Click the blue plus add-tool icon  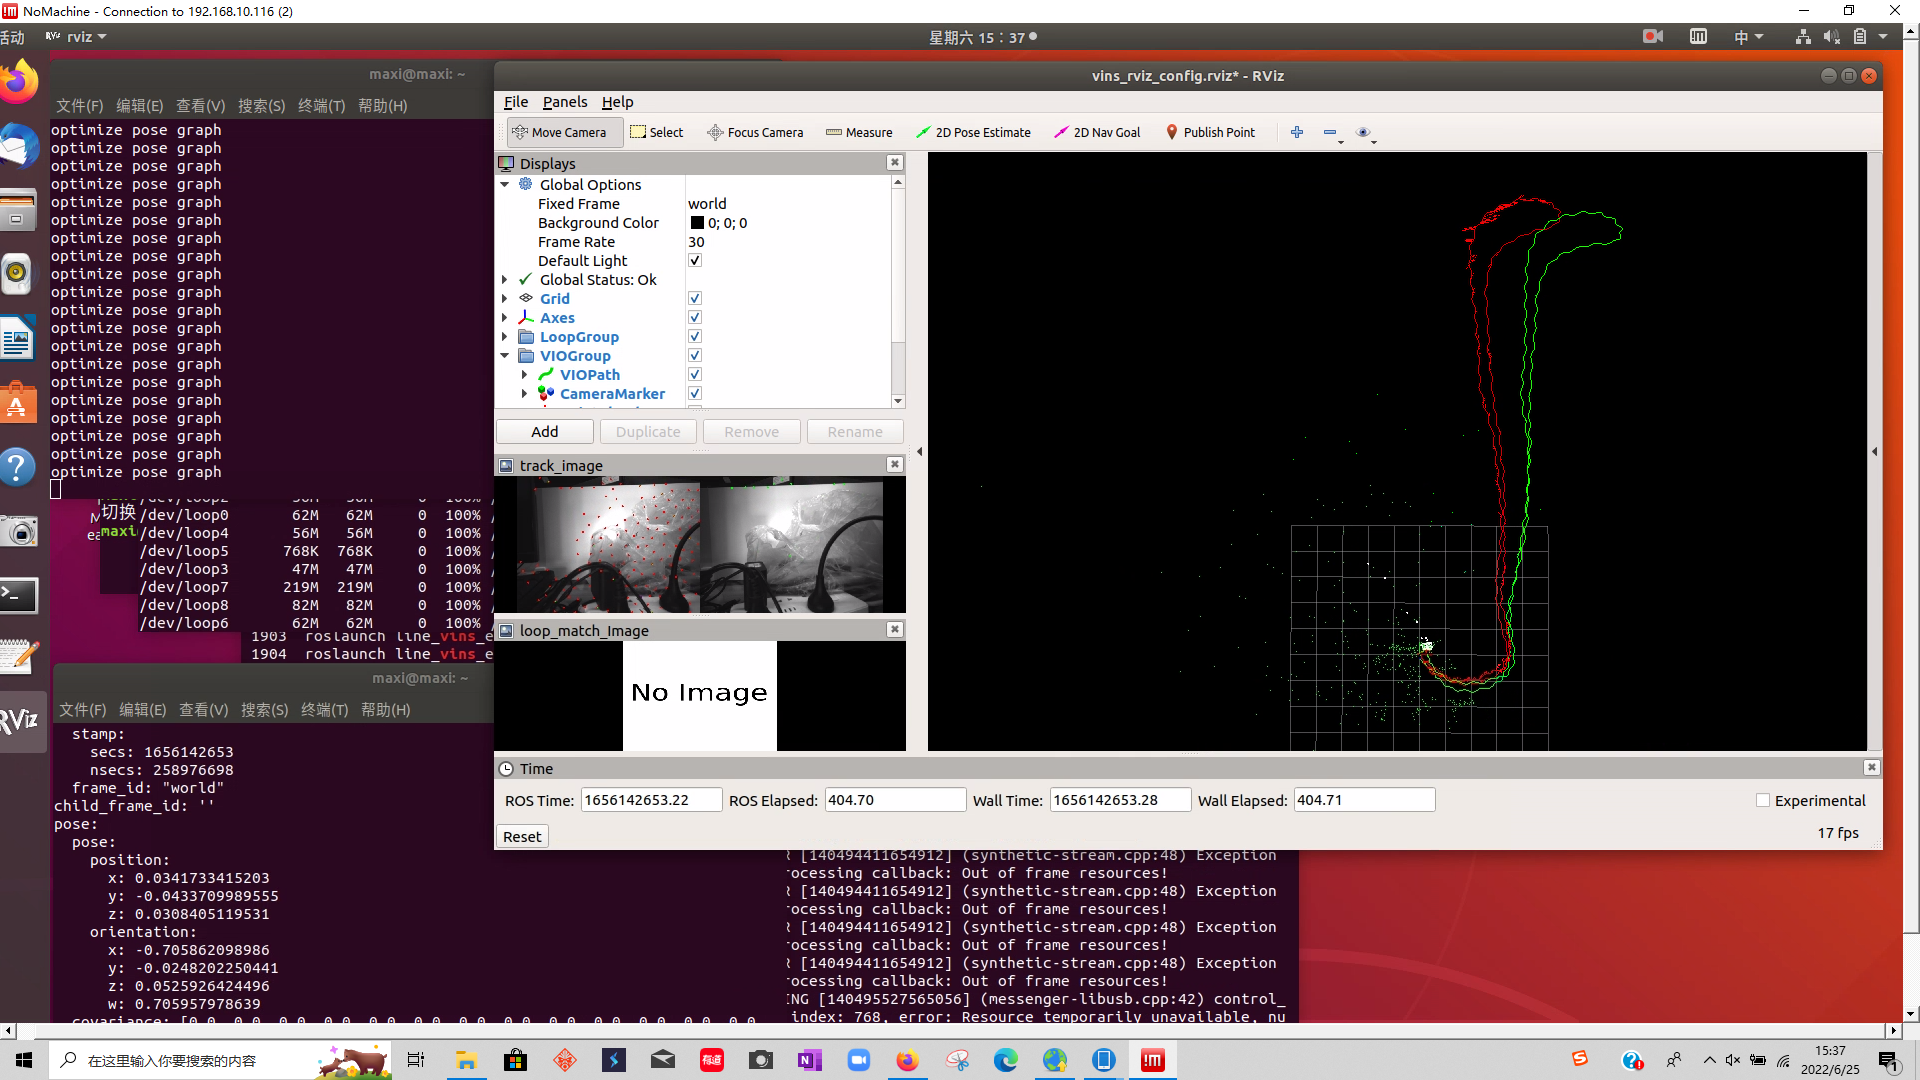[x=1297, y=132]
